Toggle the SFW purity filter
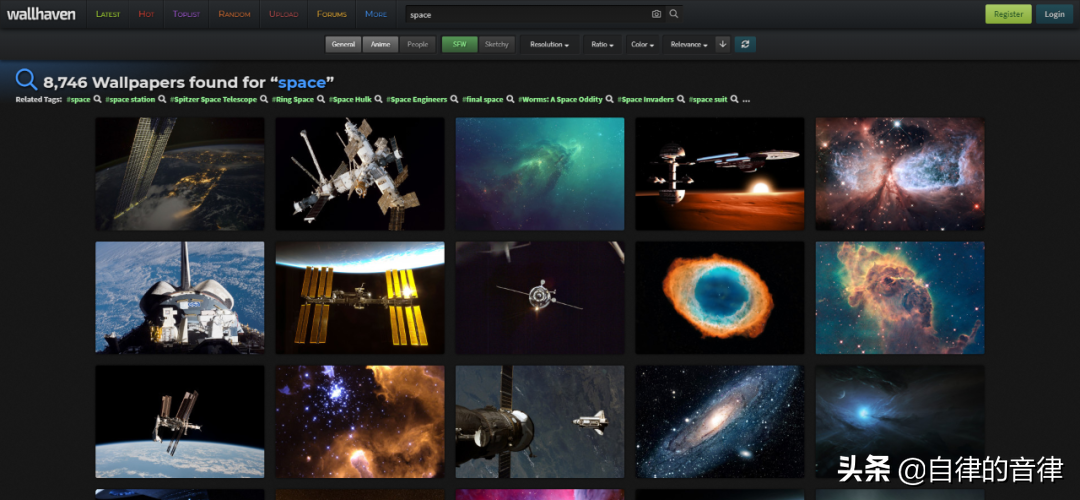The width and height of the screenshot is (1080, 500). pos(459,44)
